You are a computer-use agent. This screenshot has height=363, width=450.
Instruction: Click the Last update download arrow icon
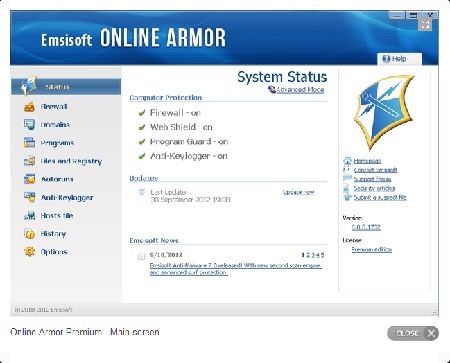(142, 192)
